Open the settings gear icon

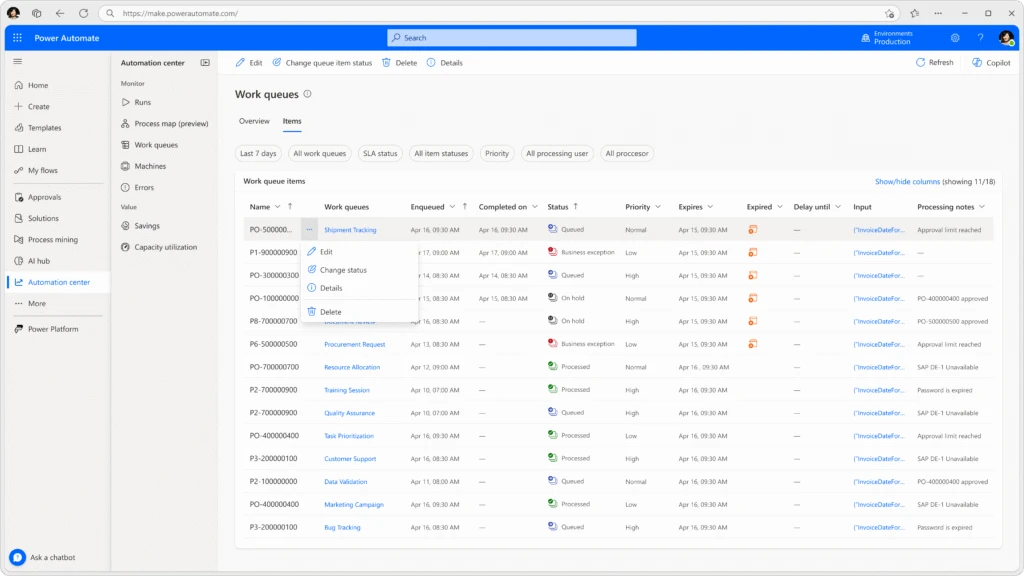point(955,38)
